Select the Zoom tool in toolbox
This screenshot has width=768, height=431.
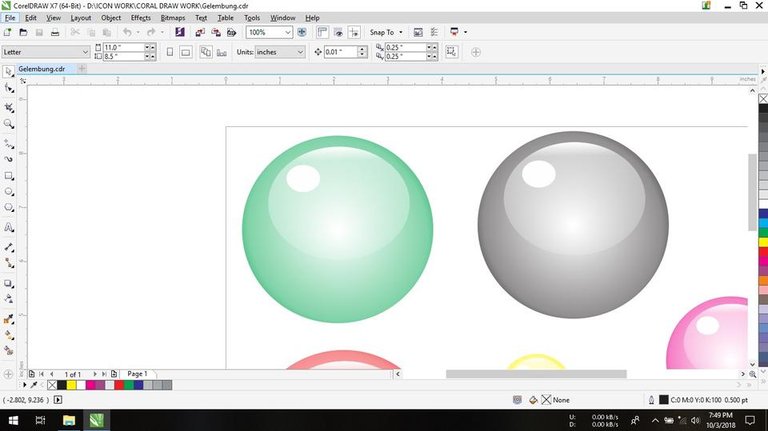pos(9,124)
